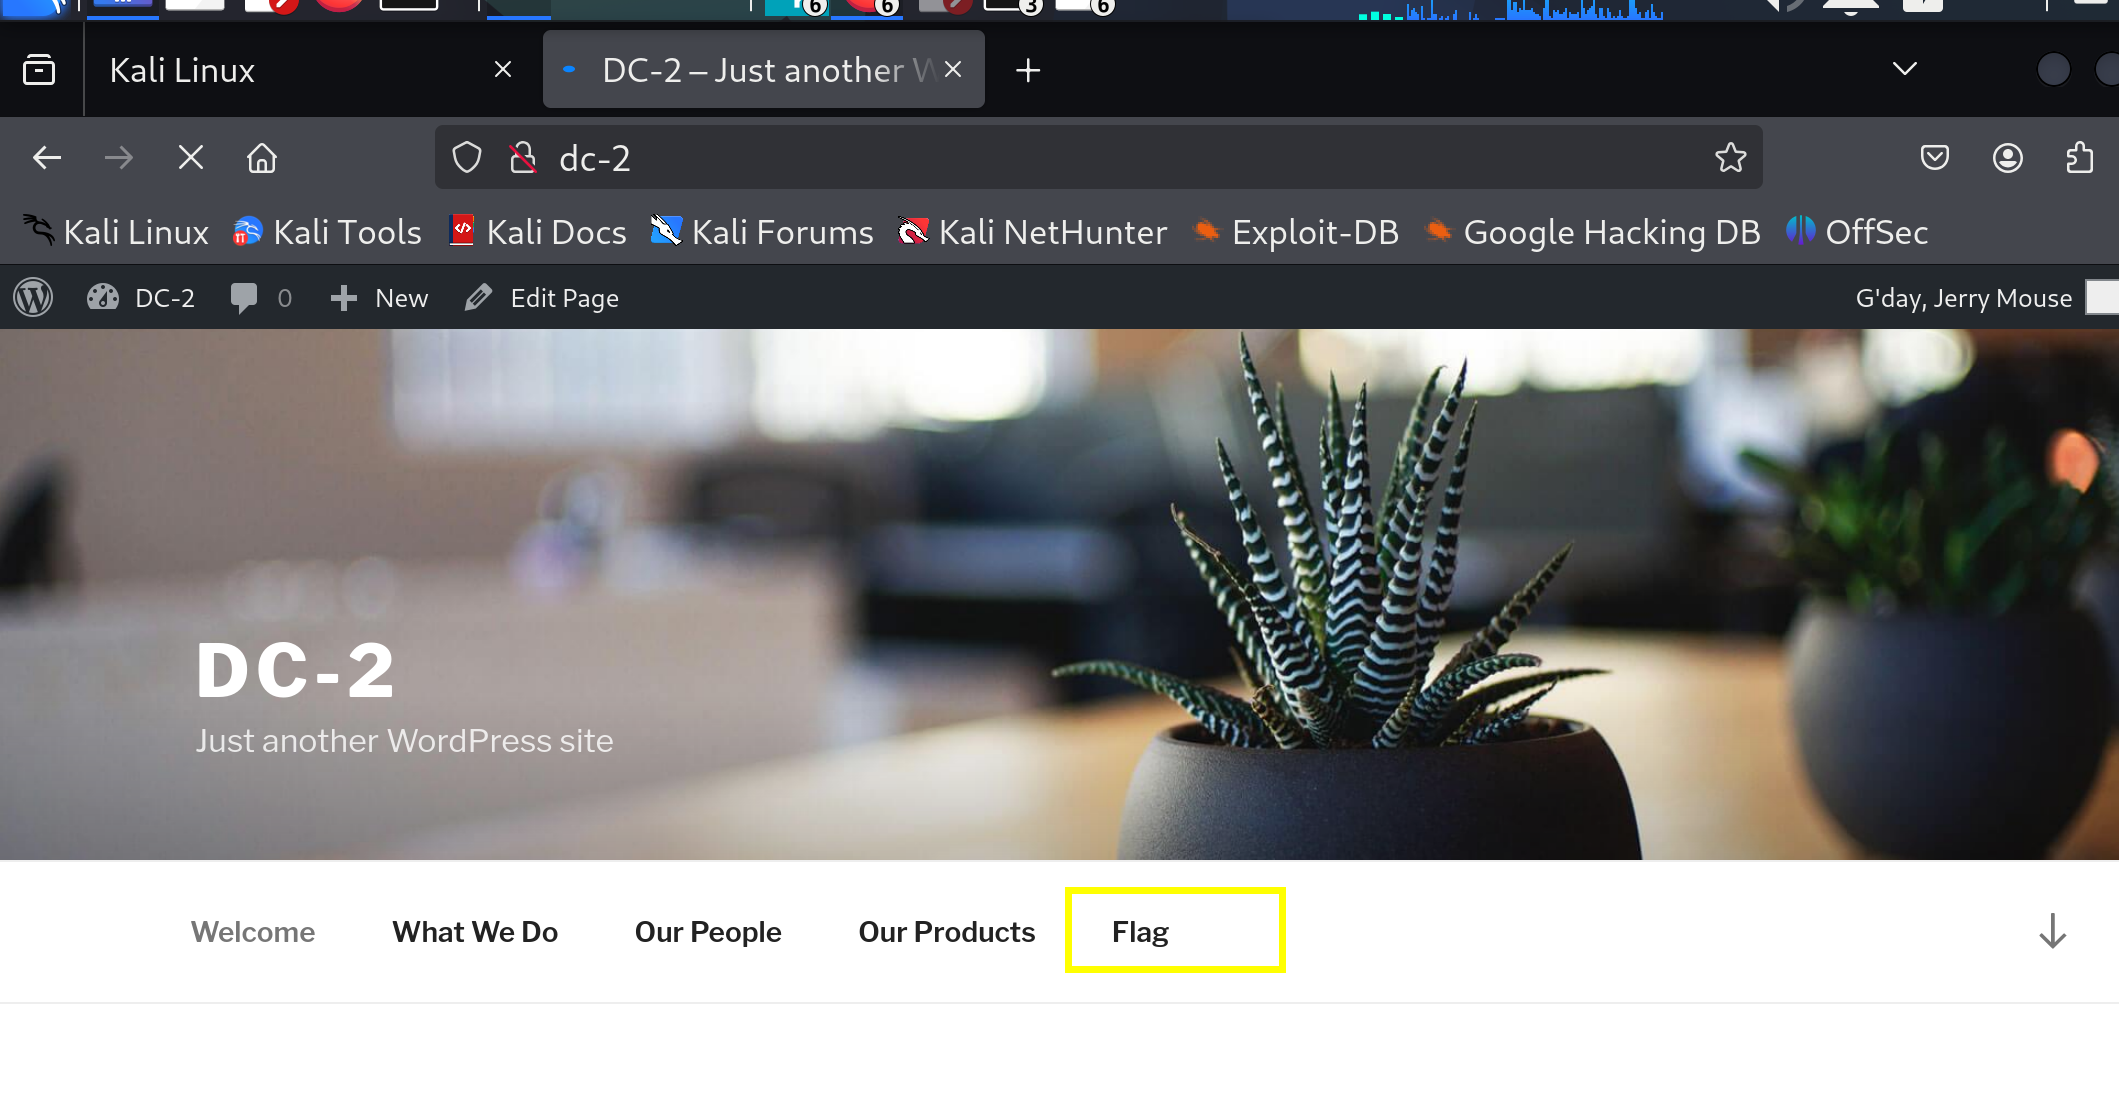Viewport: 2119px width, 1109px height.
Task: Expand the list all tabs chevron
Action: 1904,69
